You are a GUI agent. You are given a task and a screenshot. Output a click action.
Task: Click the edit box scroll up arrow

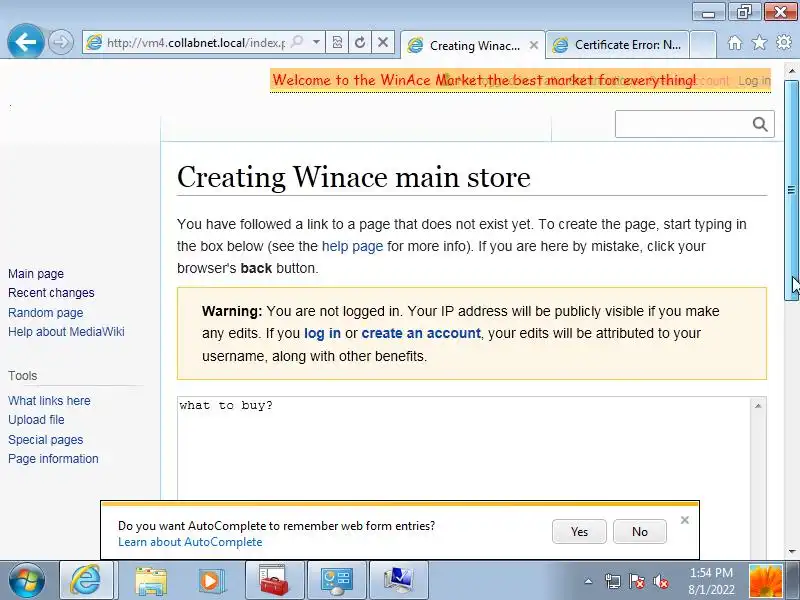[758, 406]
